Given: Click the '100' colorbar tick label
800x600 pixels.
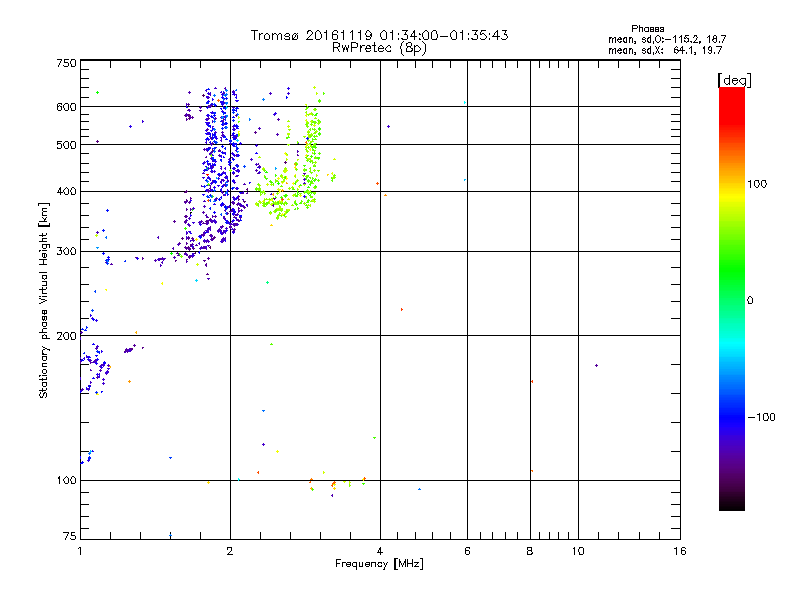Looking at the screenshot, I should click(x=757, y=184).
